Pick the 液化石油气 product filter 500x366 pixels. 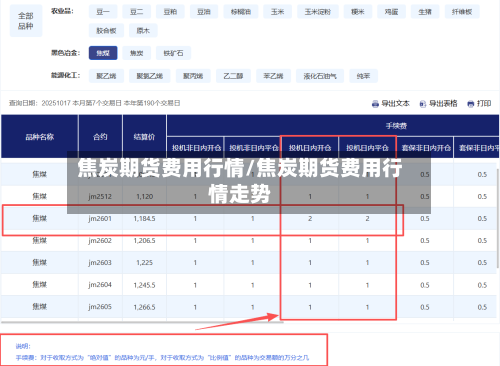(x=320, y=76)
